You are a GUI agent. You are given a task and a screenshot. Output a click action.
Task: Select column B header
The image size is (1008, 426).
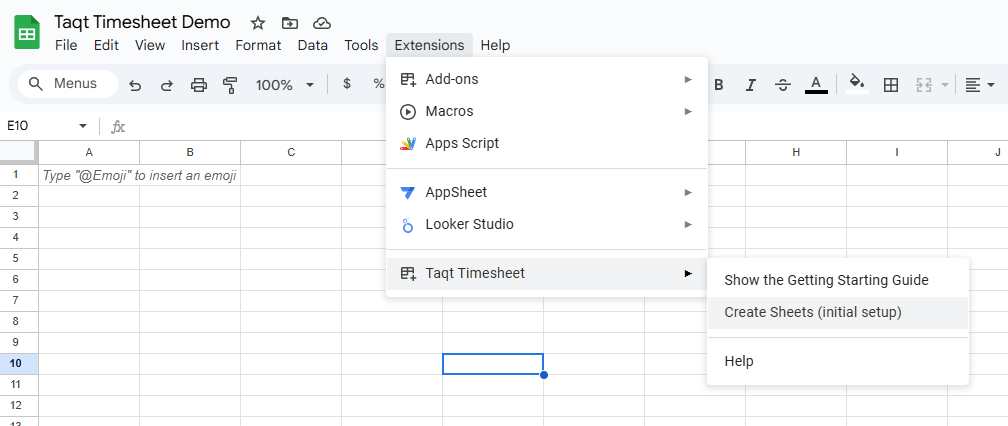click(x=190, y=152)
